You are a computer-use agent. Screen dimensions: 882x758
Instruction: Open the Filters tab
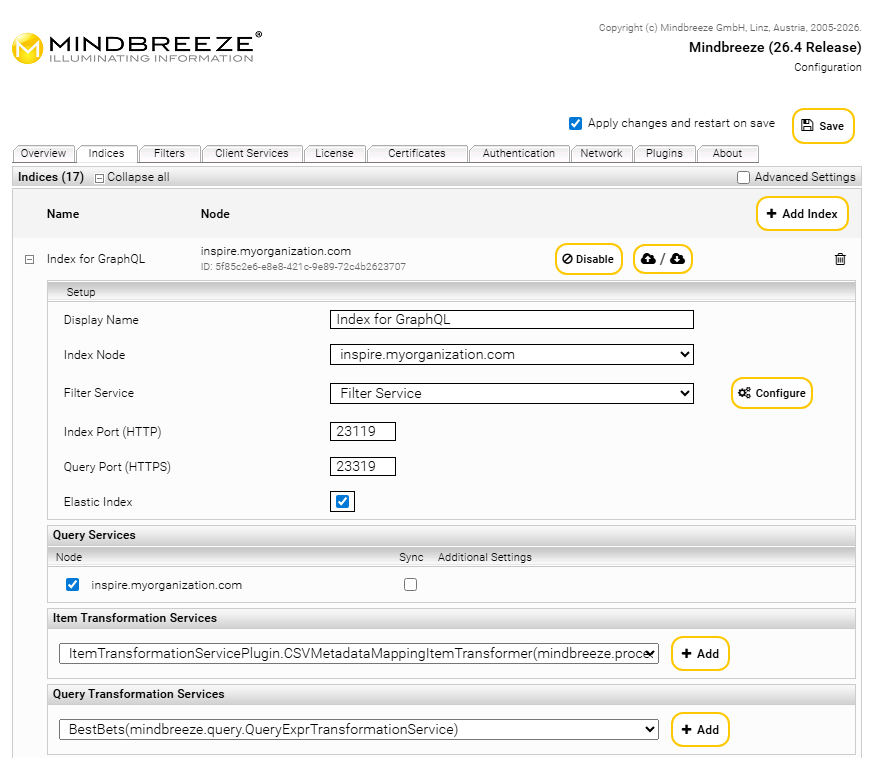click(x=169, y=154)
